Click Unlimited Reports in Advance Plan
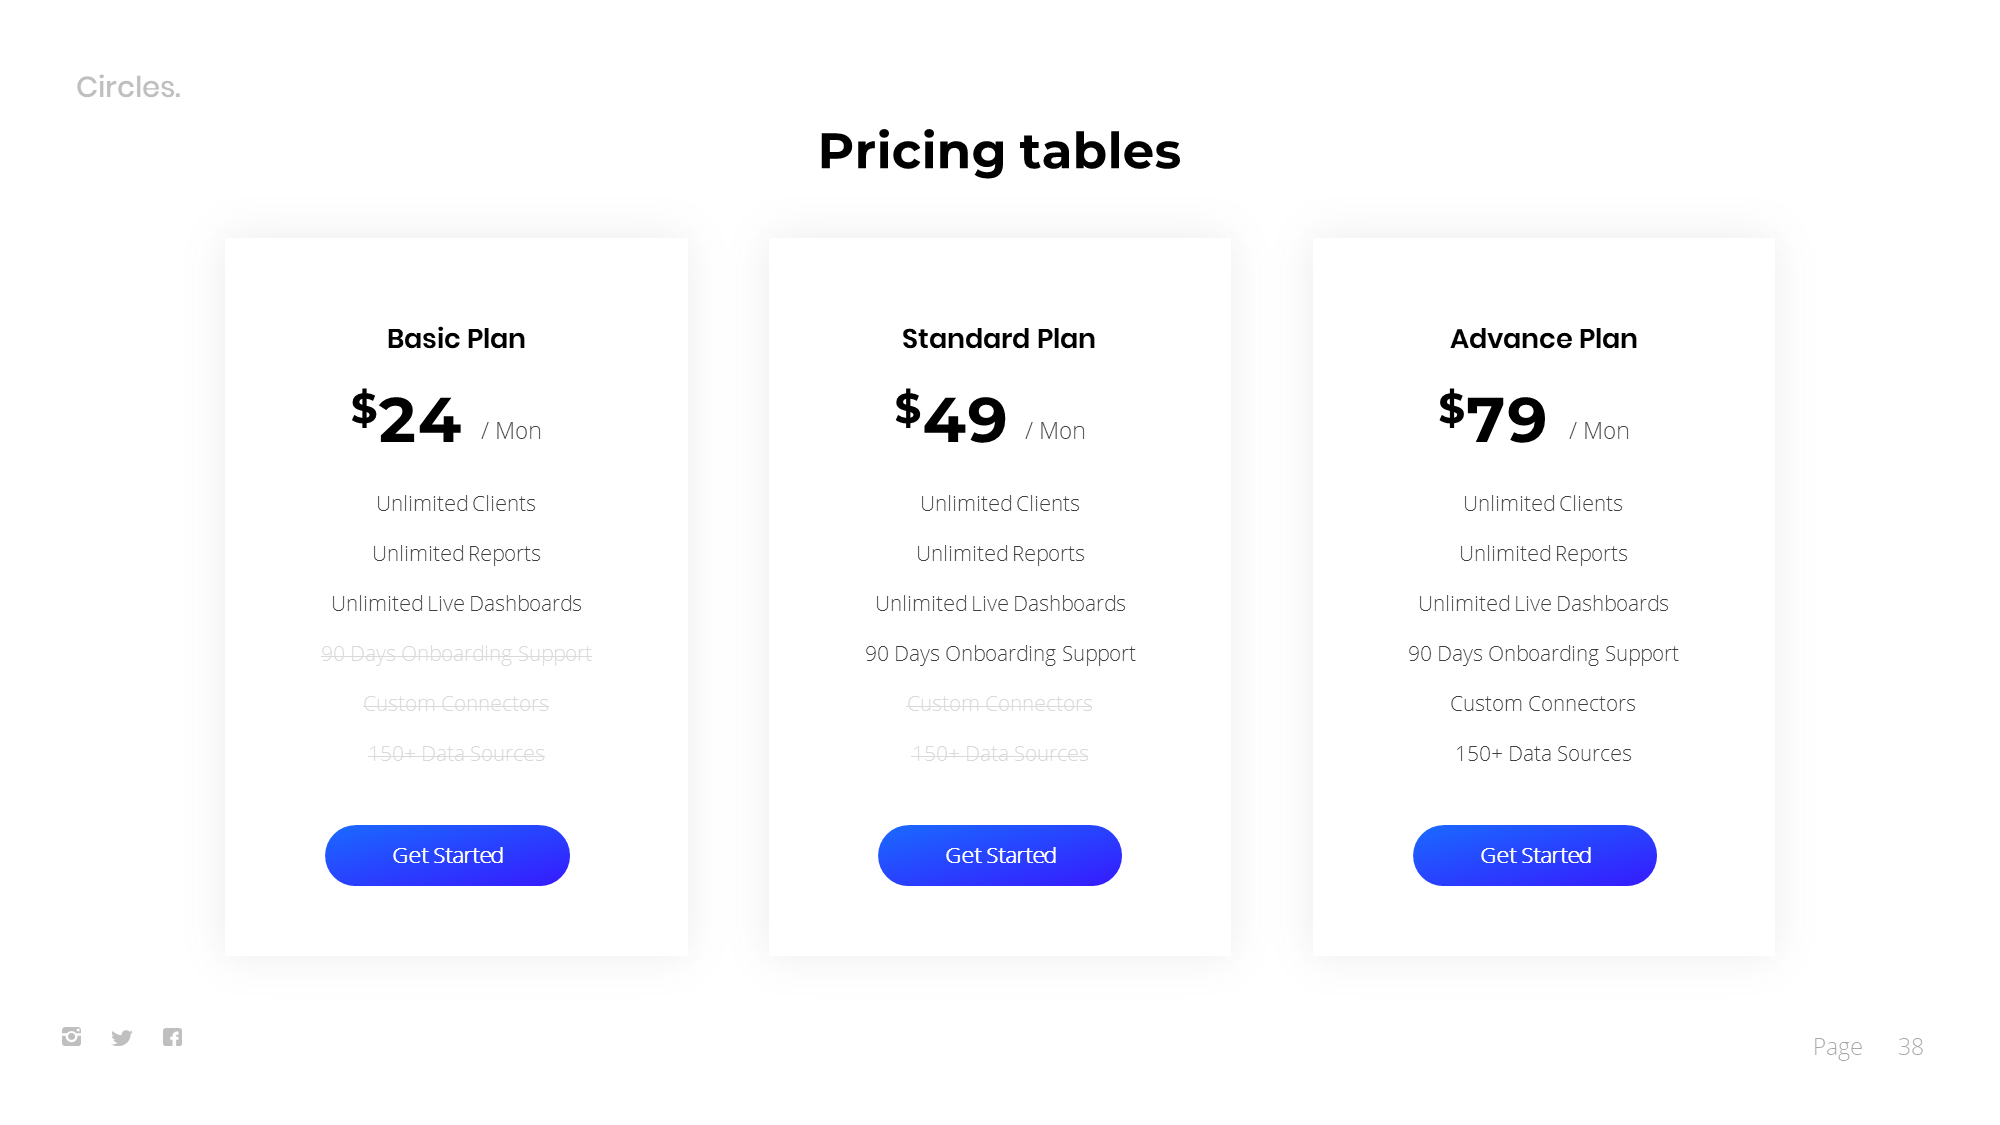The image size is (2000, 1125). click(x=1542, y=554)
